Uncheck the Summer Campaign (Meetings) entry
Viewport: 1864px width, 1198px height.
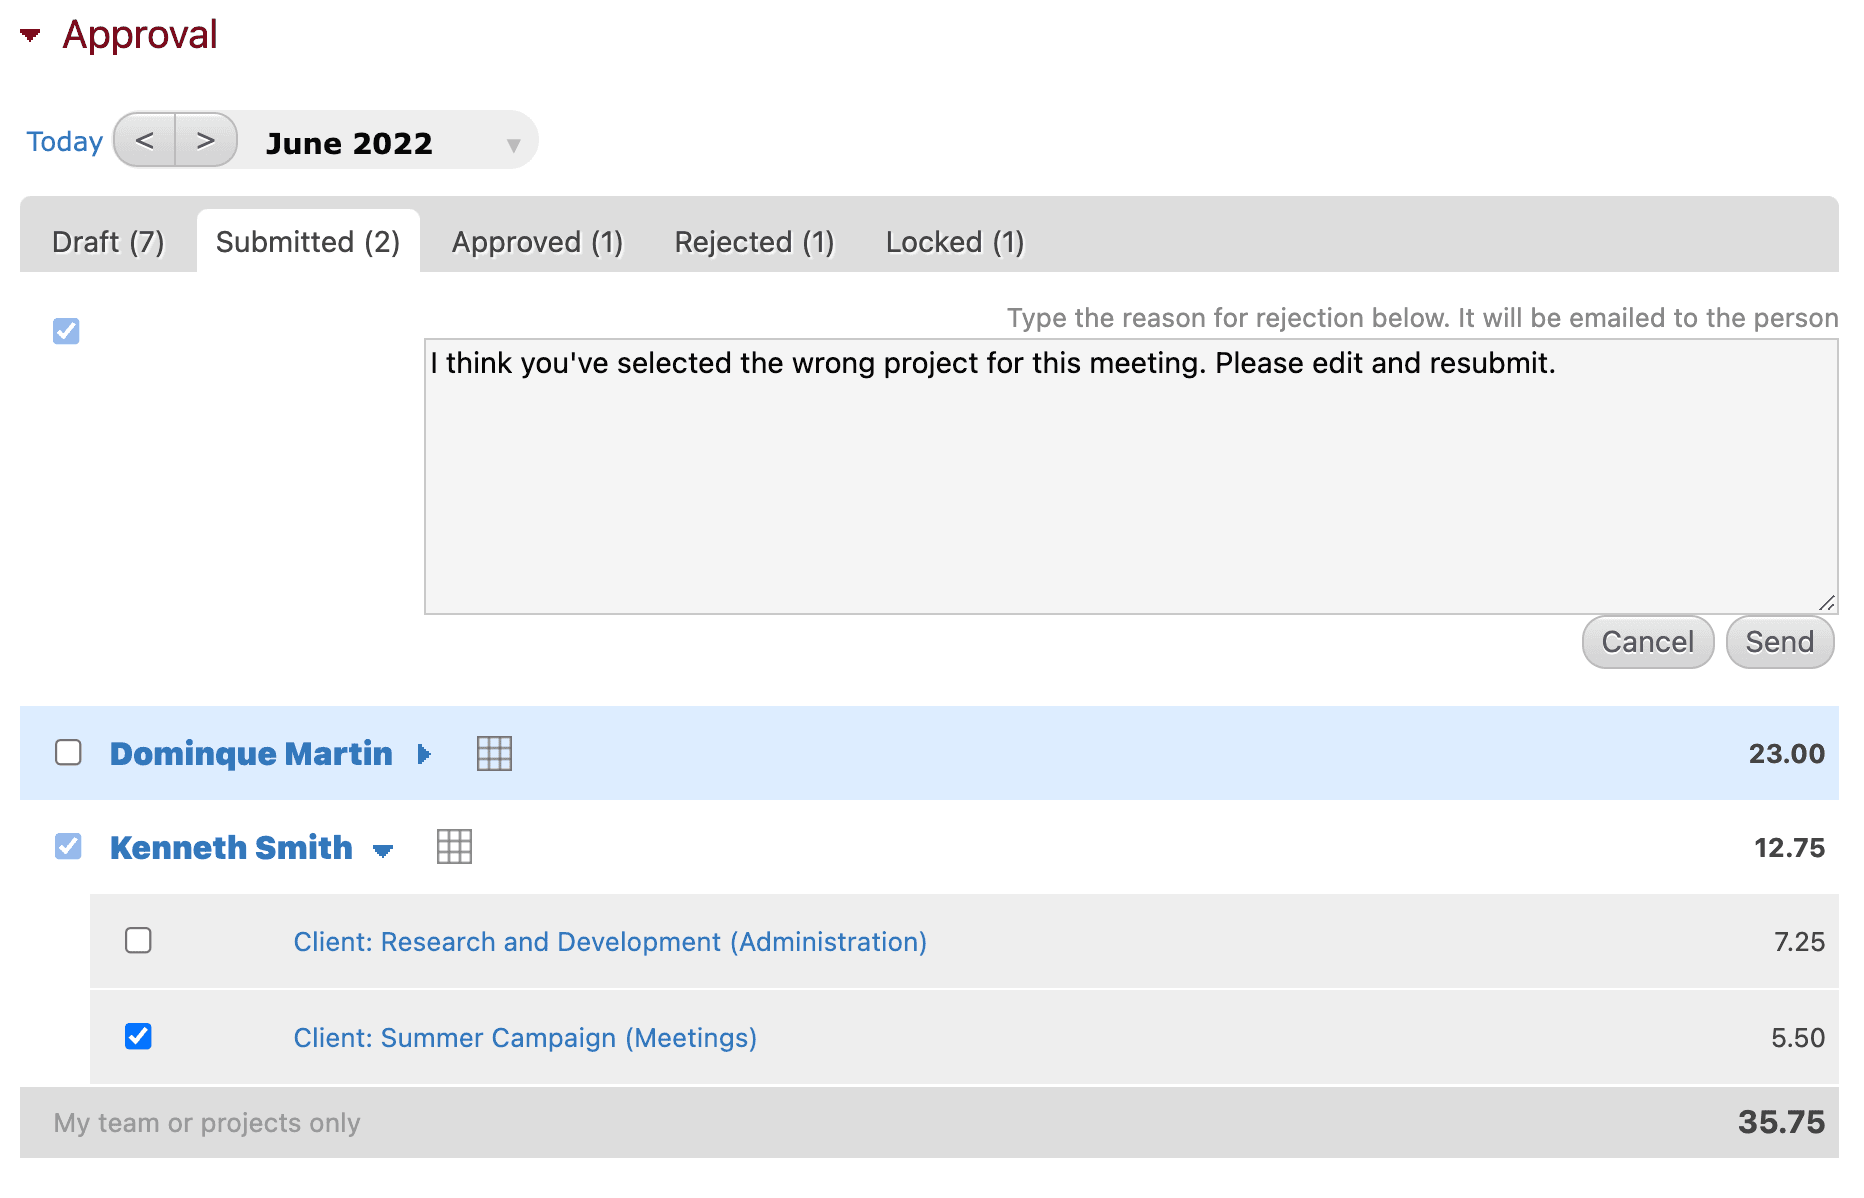coord(139,1037)
